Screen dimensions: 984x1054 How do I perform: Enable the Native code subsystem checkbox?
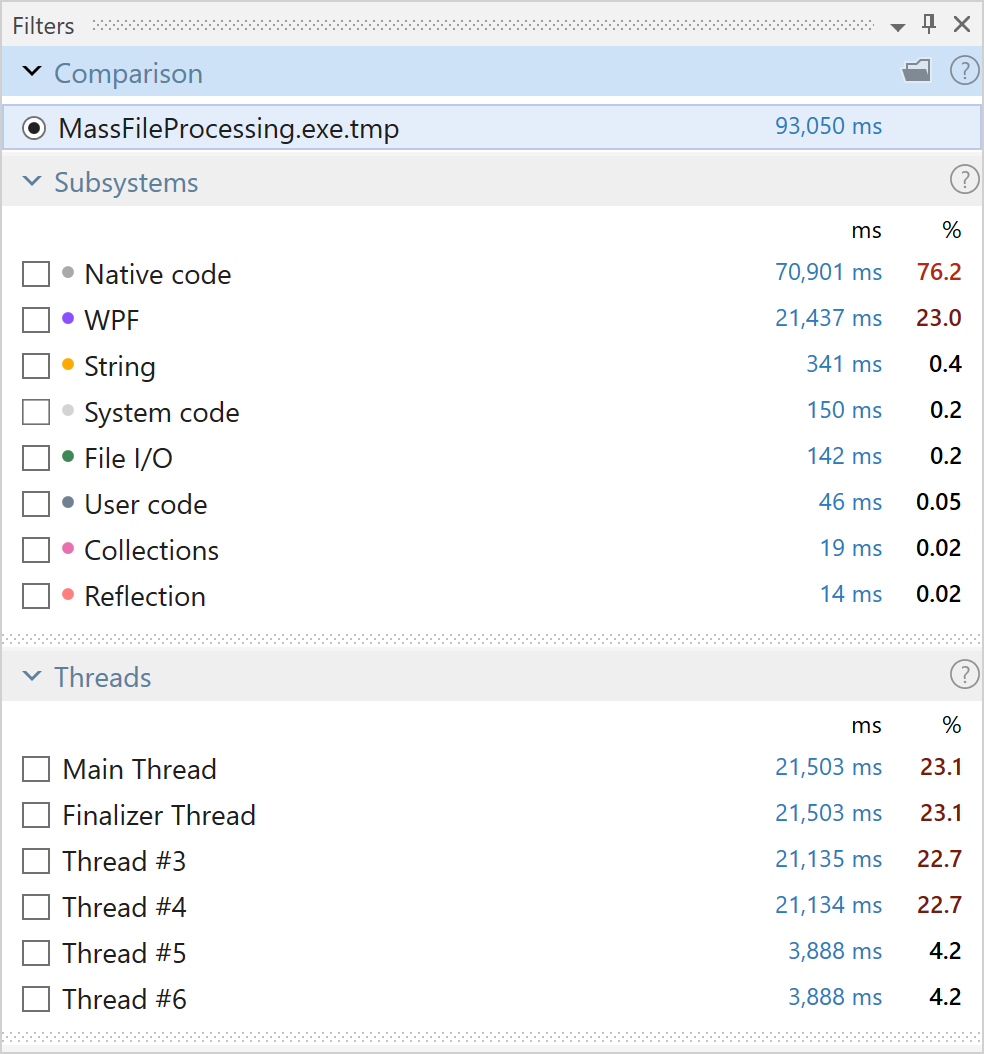[36, 274]
